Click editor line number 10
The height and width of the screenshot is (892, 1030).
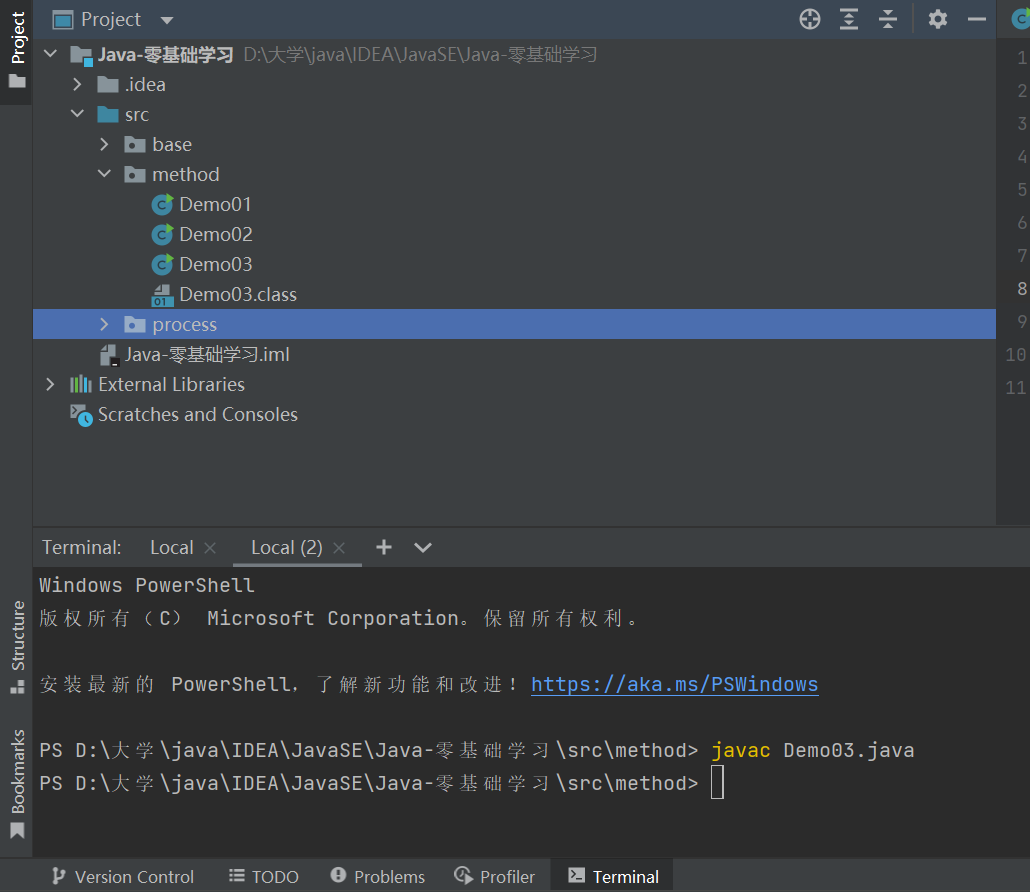pyautogui.click(x=1016, y=355)
